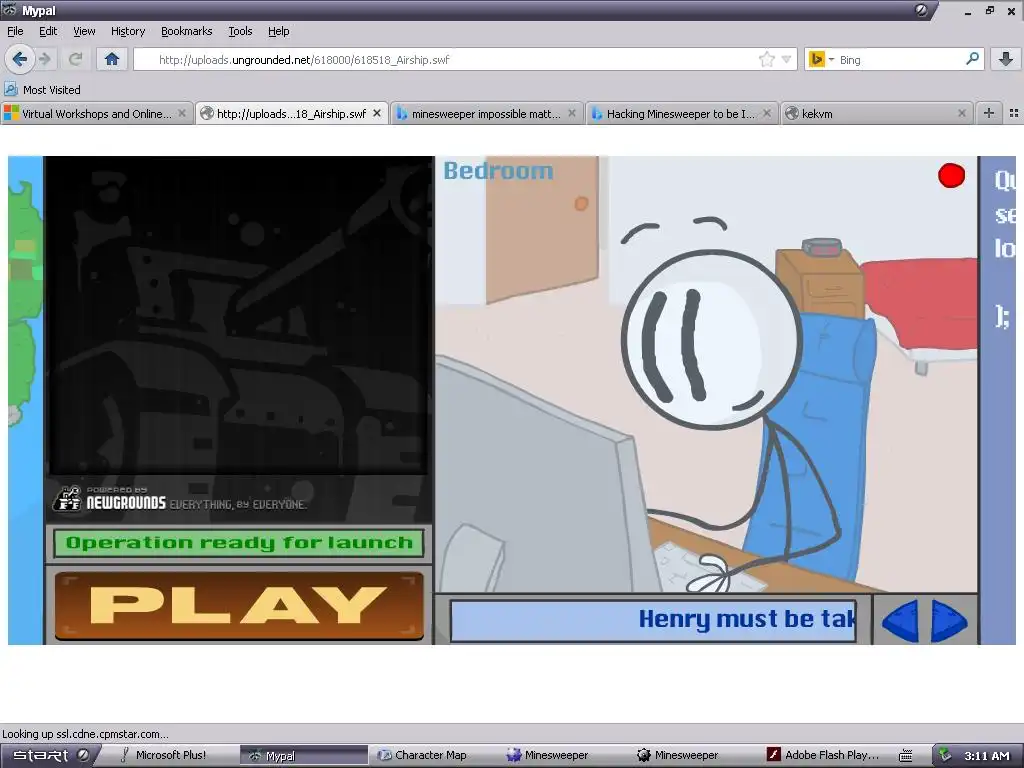The height and width of the screenshot is (768, 1024).
Task: Open the Edit menu
Action: coord(48,31)
